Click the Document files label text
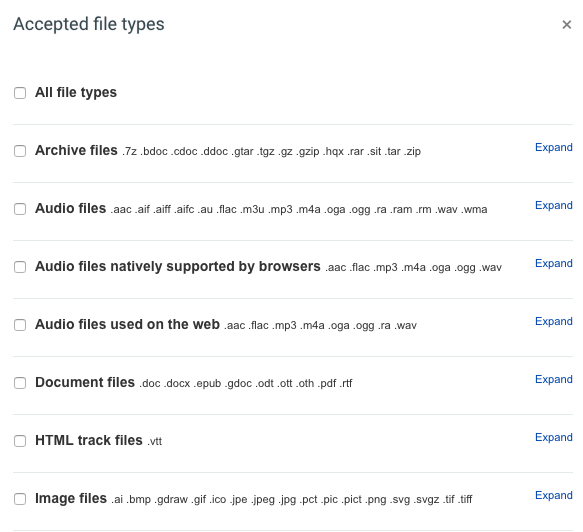The image size is (583, 532). [85, 383]
